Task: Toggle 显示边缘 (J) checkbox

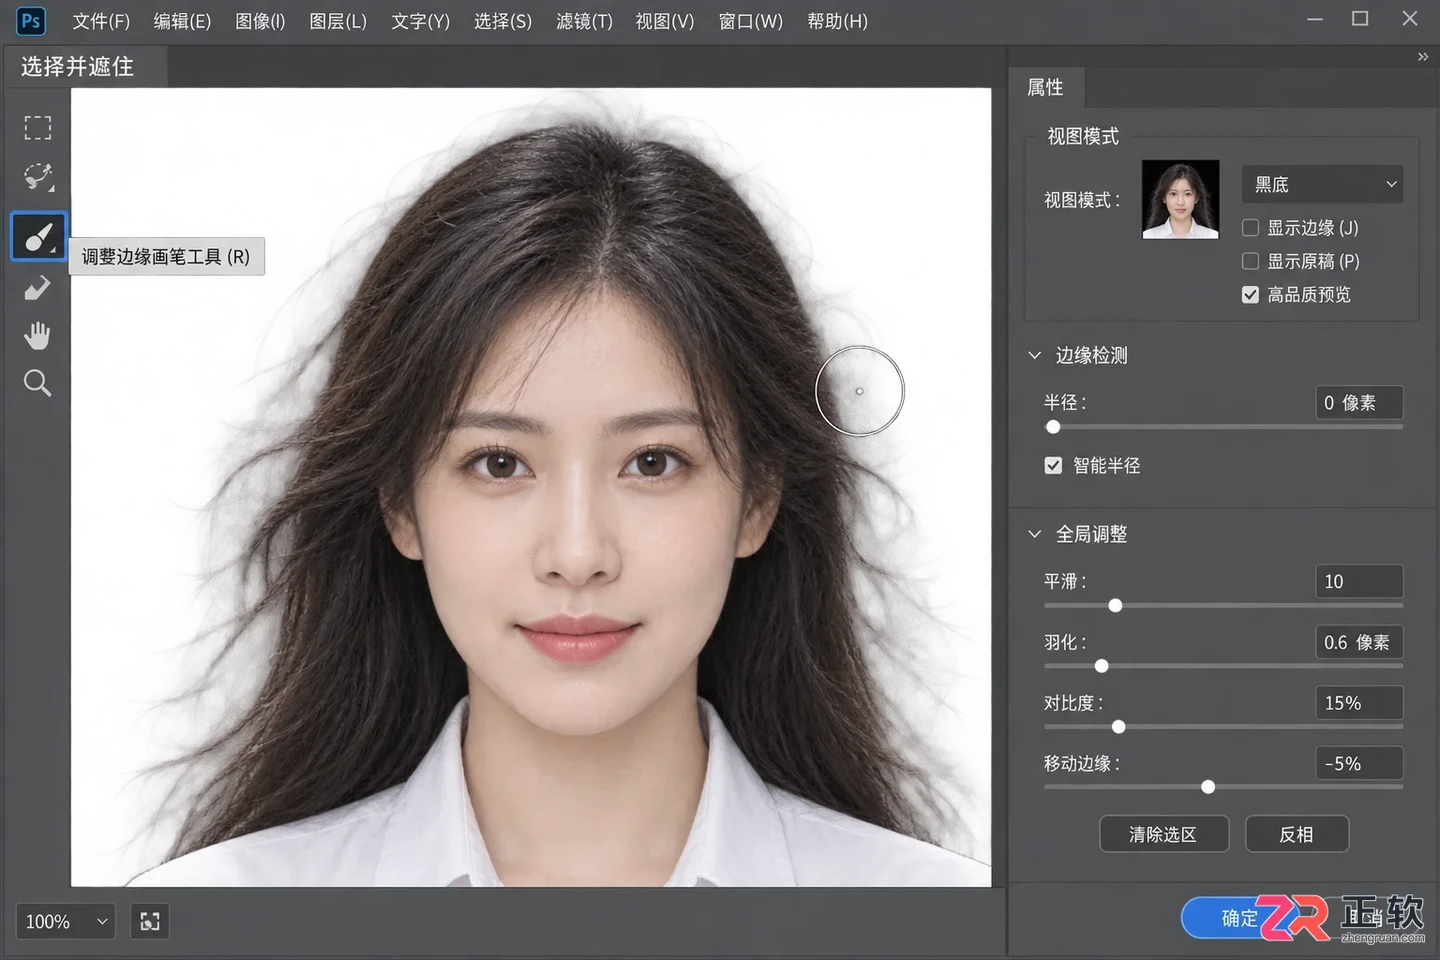Action: coord(1250,228)
